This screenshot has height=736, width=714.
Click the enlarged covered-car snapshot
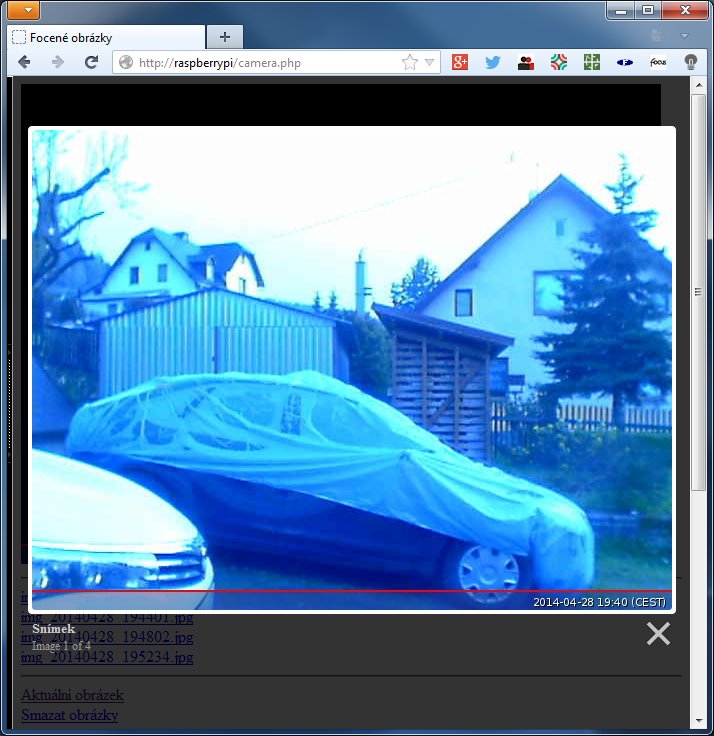tap(352, 370)
